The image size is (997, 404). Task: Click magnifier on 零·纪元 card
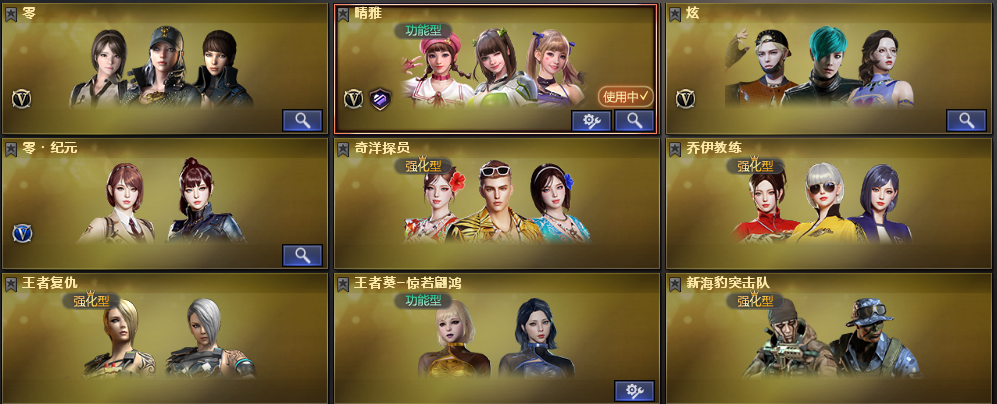pos(302,255)
